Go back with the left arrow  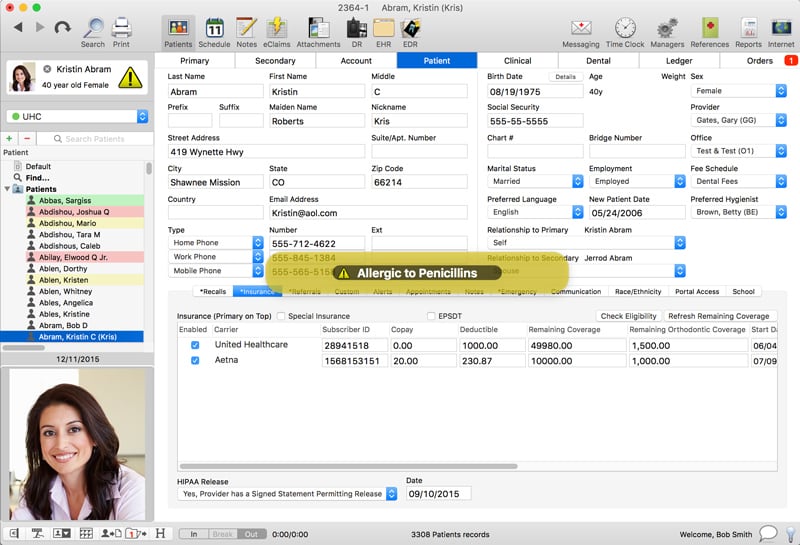click(x=18, y=27)
